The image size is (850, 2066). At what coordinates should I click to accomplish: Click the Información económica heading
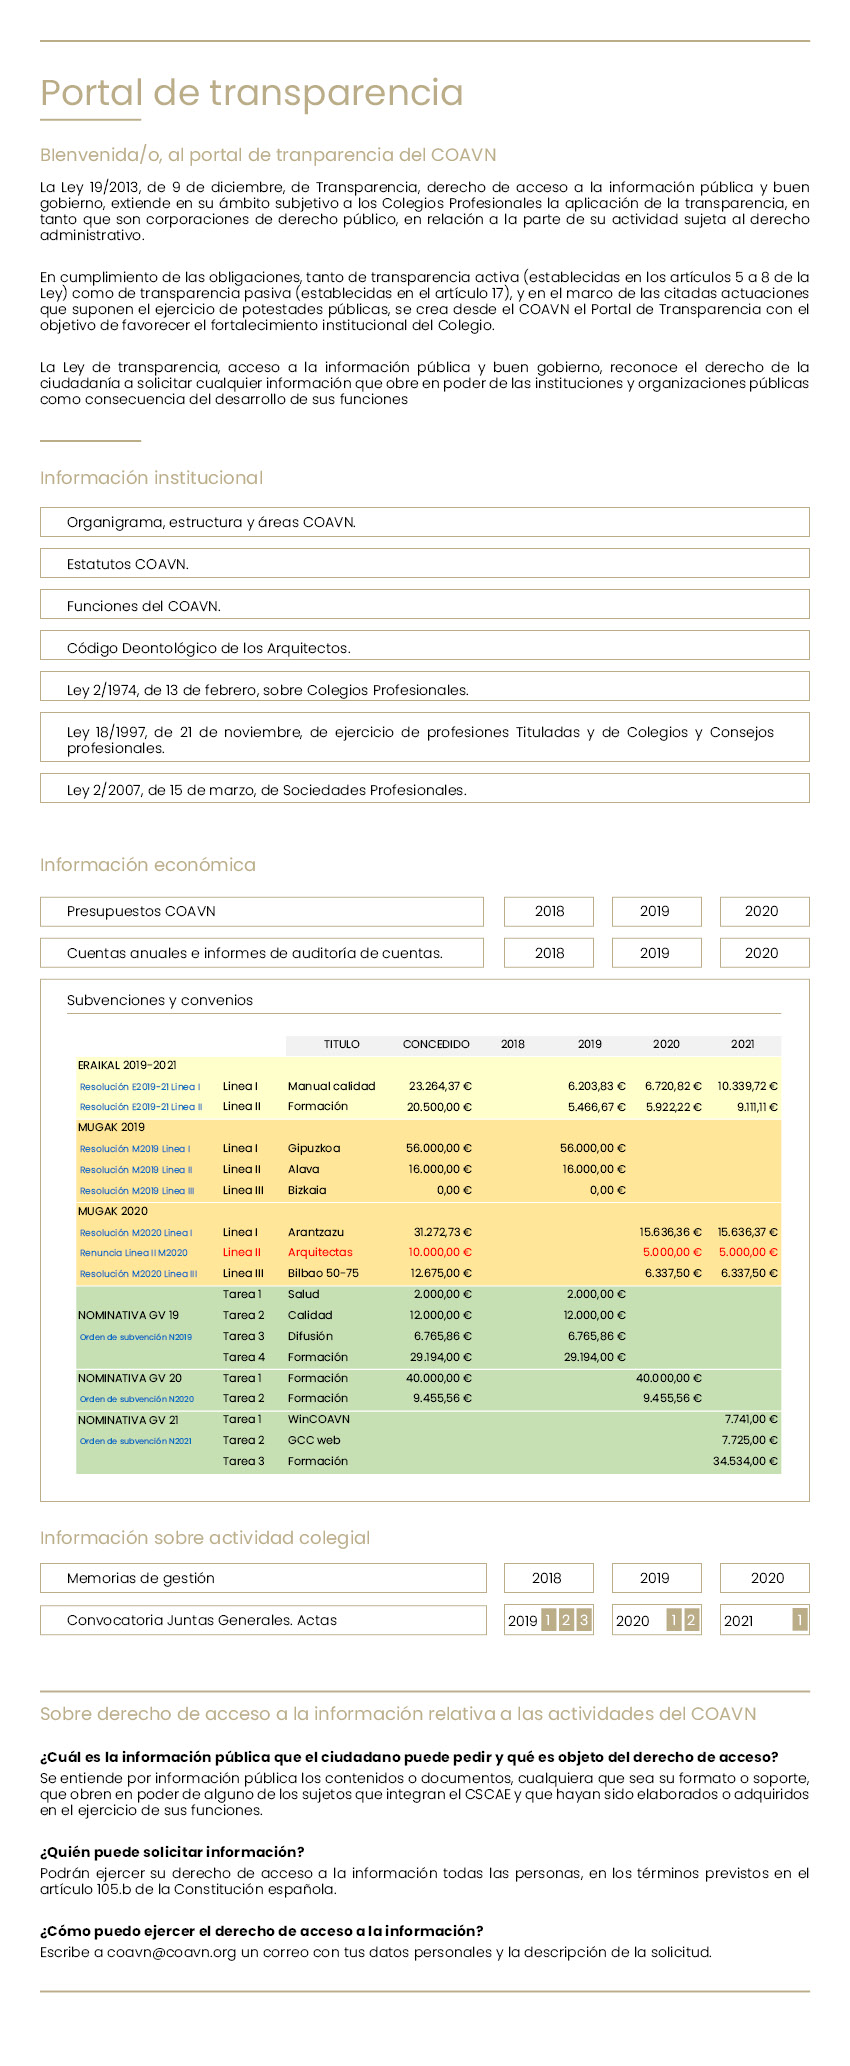click(148, 865)
